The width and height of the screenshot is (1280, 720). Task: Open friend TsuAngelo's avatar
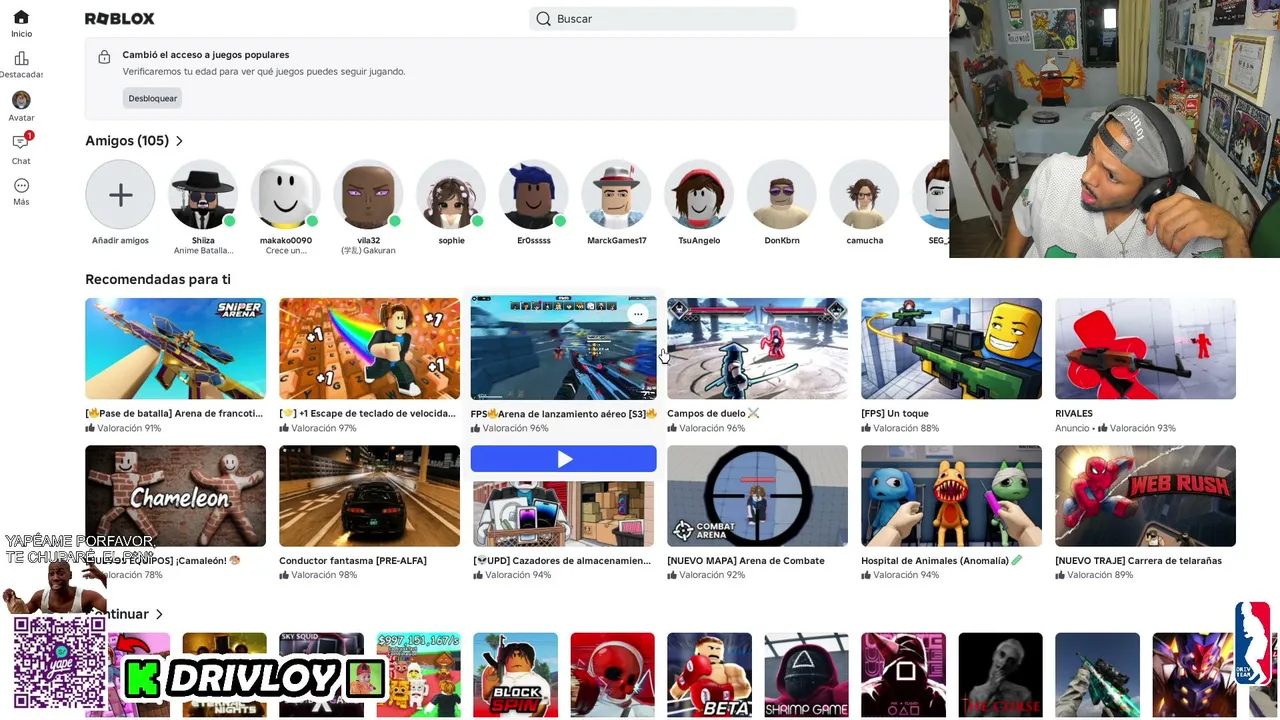tap(699, 195)
